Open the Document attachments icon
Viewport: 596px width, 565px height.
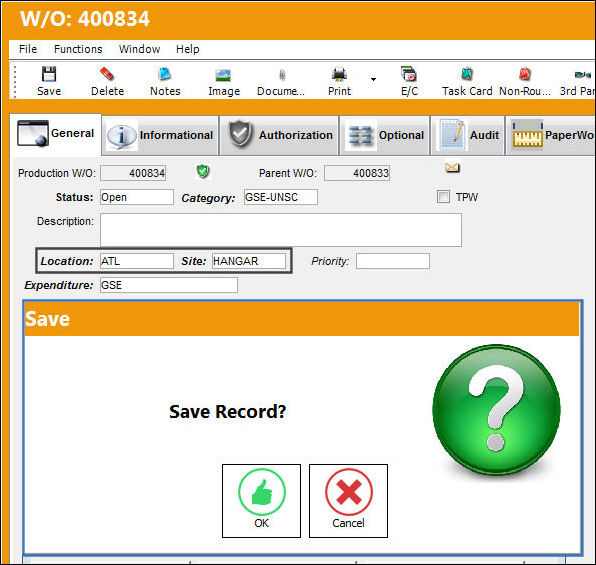coord(281,81)
